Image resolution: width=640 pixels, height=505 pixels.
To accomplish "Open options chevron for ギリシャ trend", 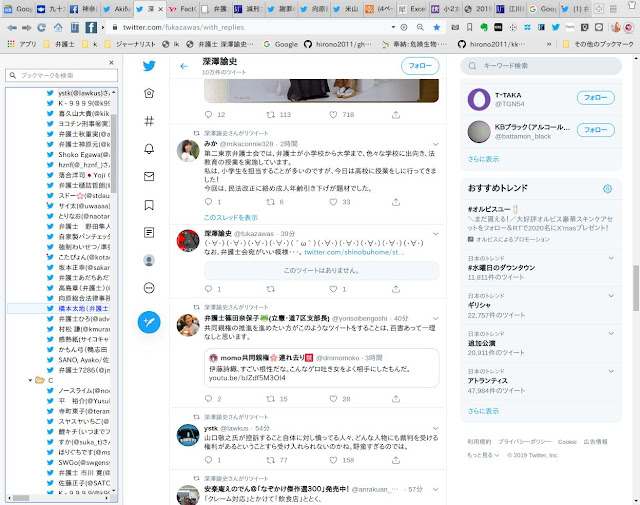I will [x=611, y=296].
